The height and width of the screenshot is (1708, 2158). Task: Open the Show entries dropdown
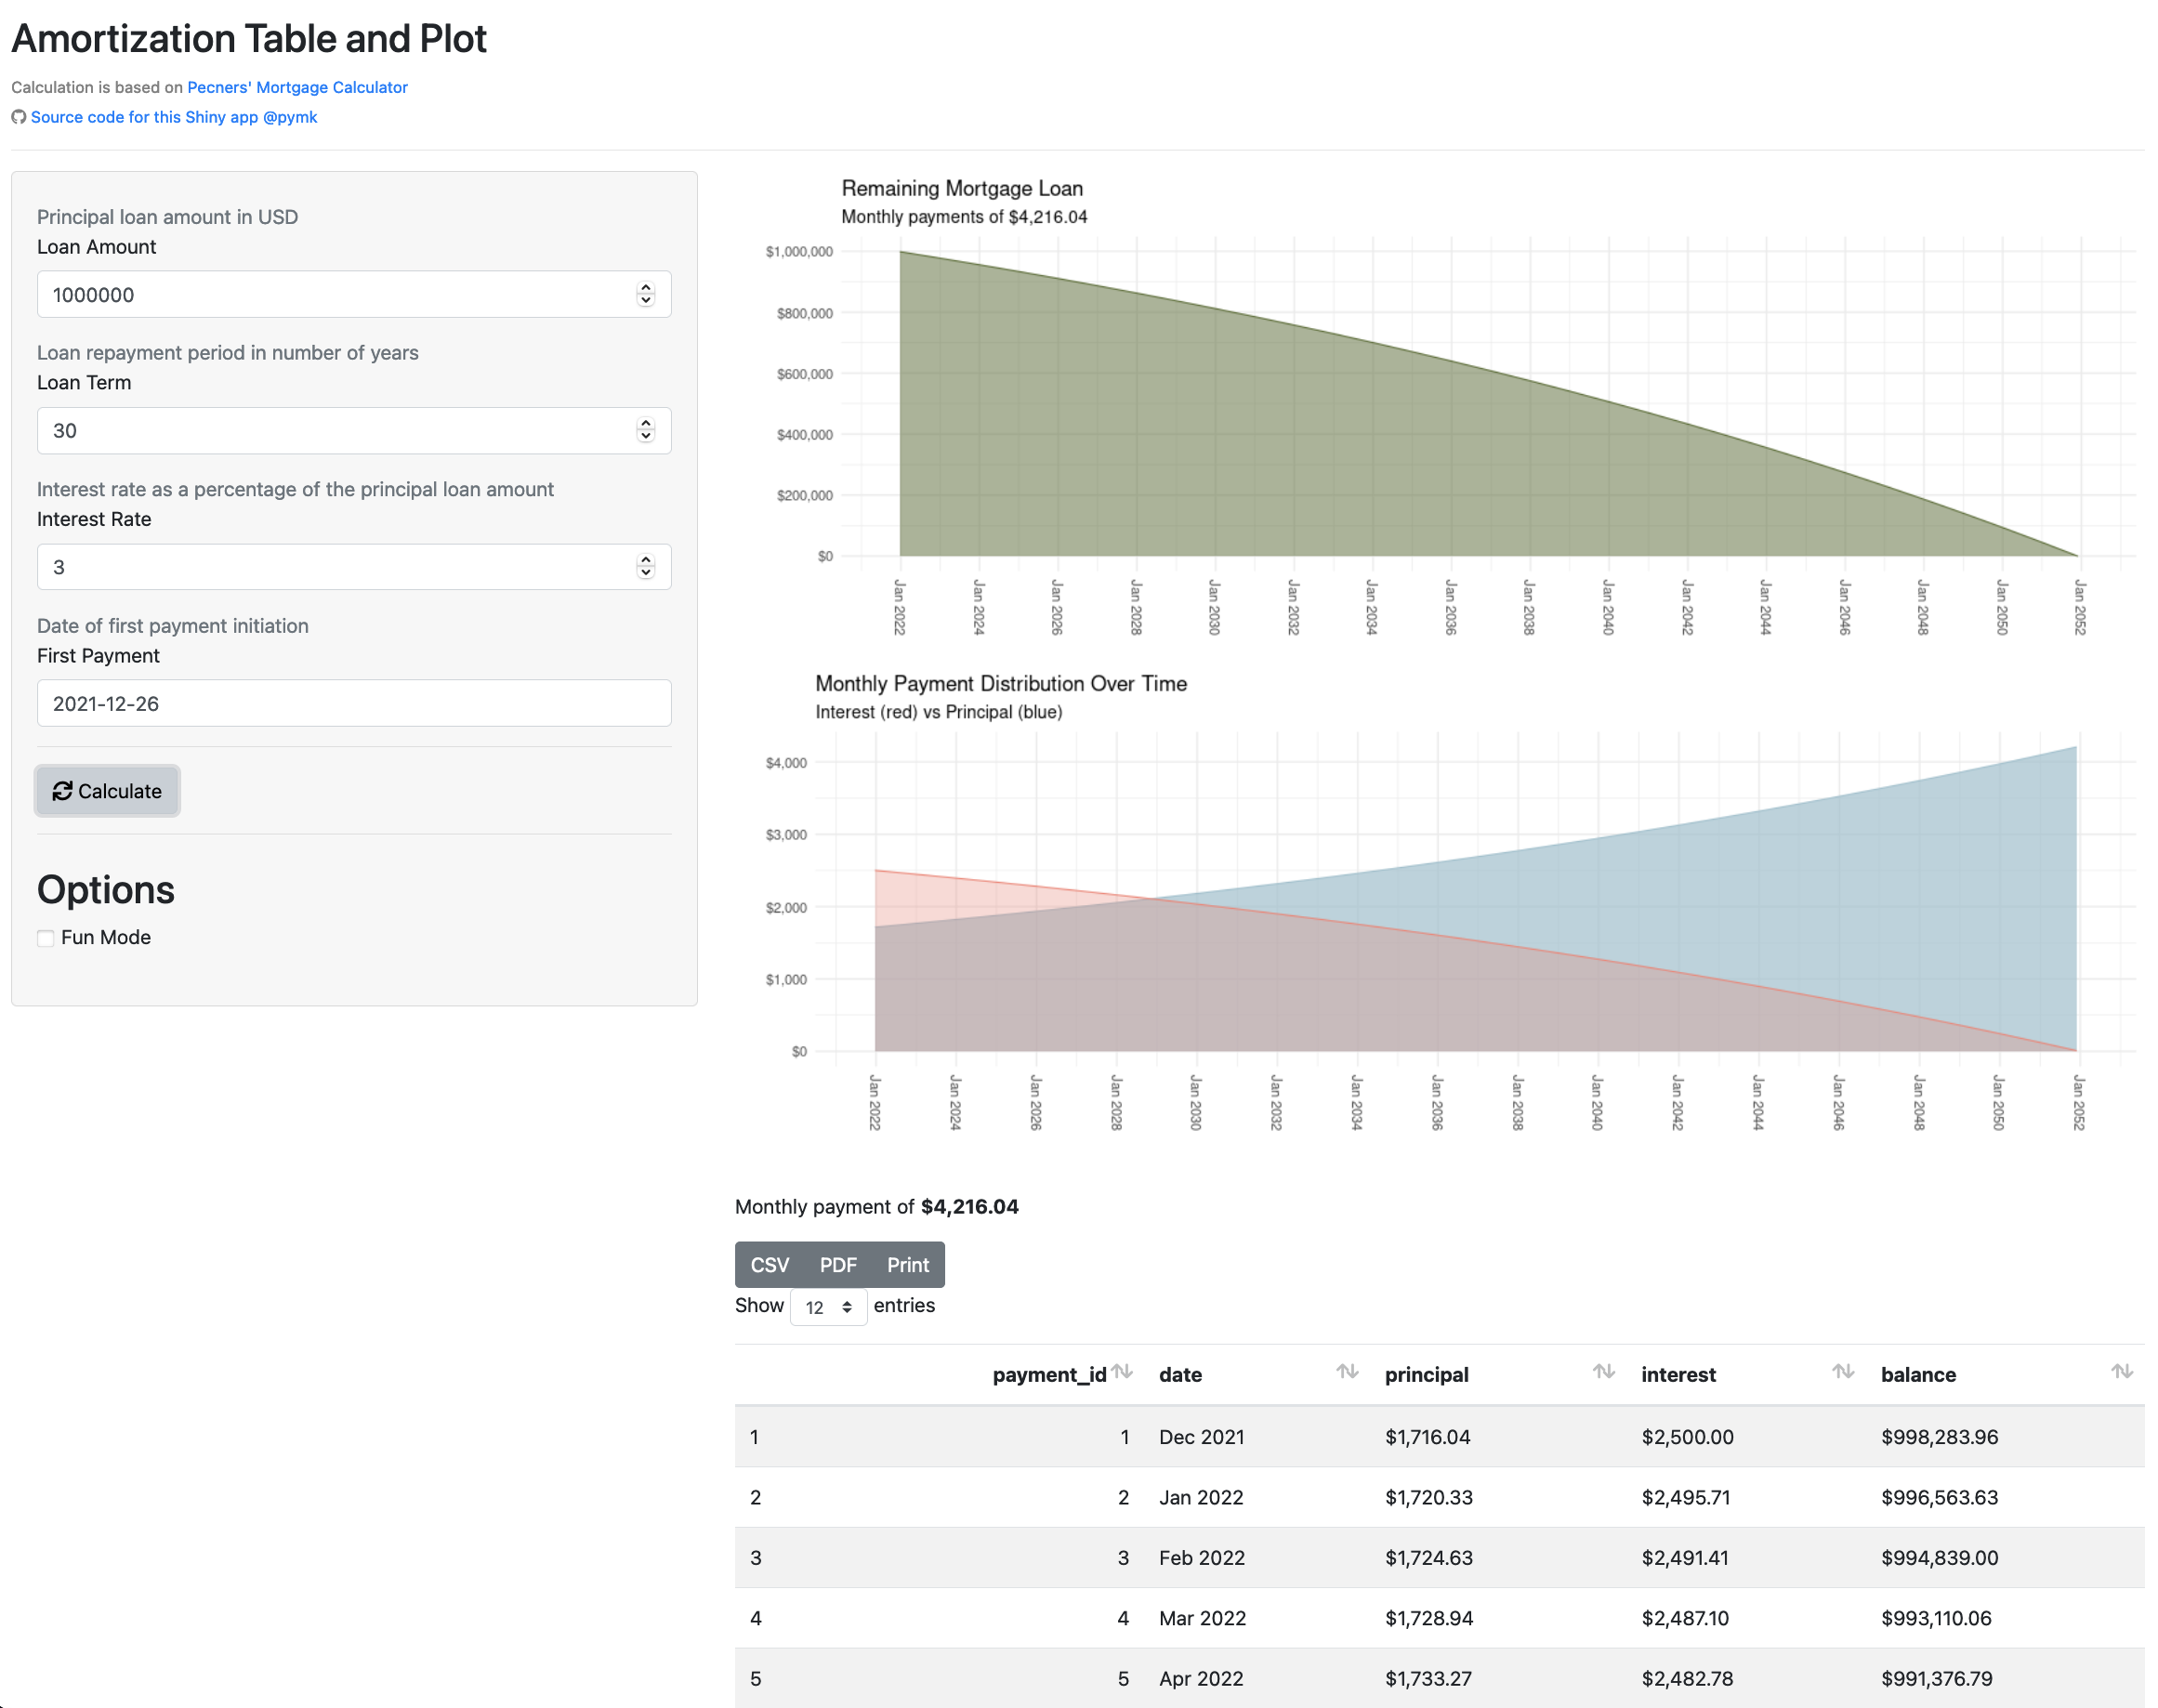pyautogui.click(x=828, y=1307)
